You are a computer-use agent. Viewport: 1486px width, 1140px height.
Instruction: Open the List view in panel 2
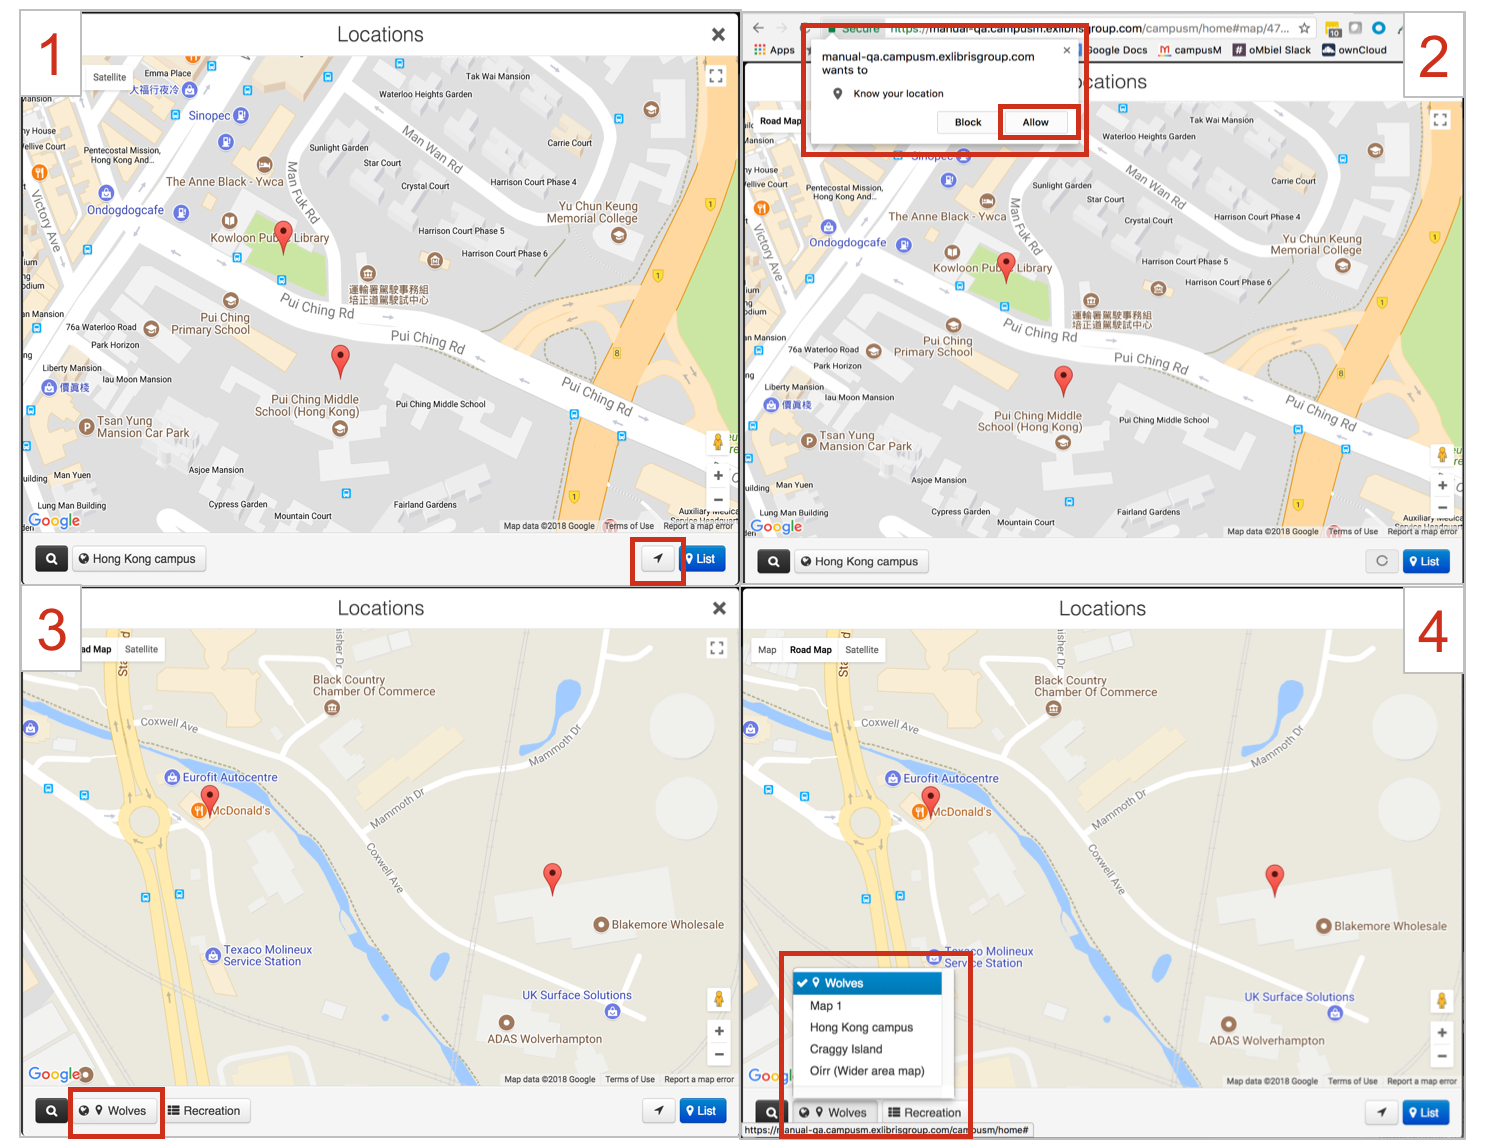(1426, 561)
